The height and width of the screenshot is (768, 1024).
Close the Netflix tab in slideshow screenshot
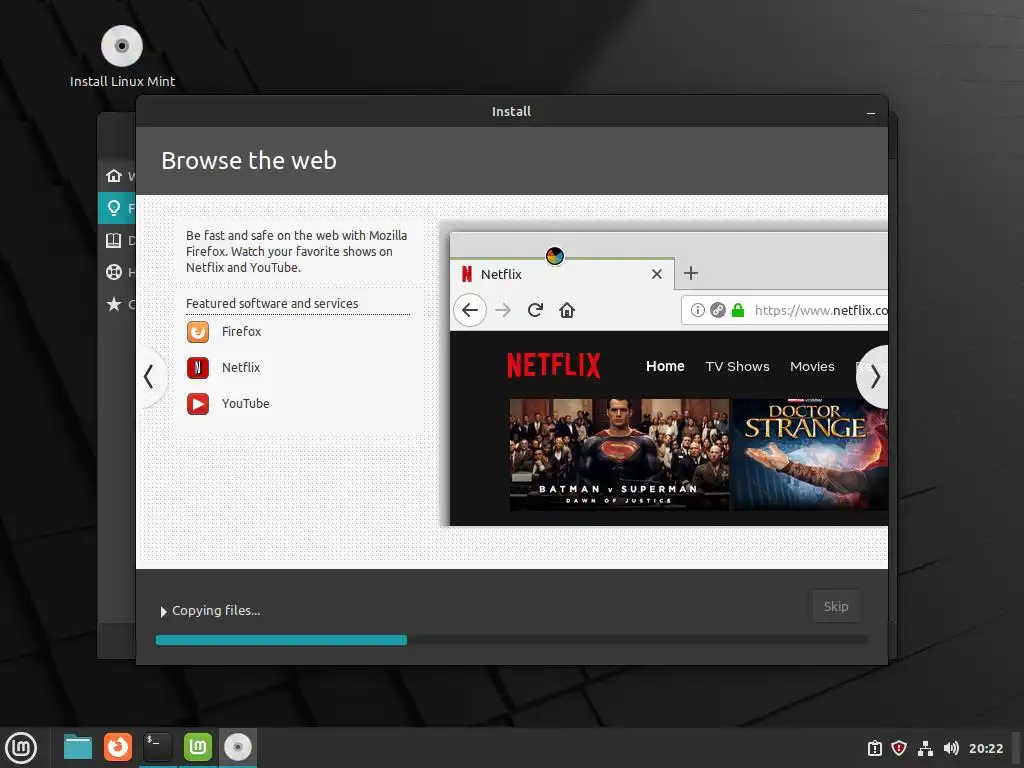(657, 274)
